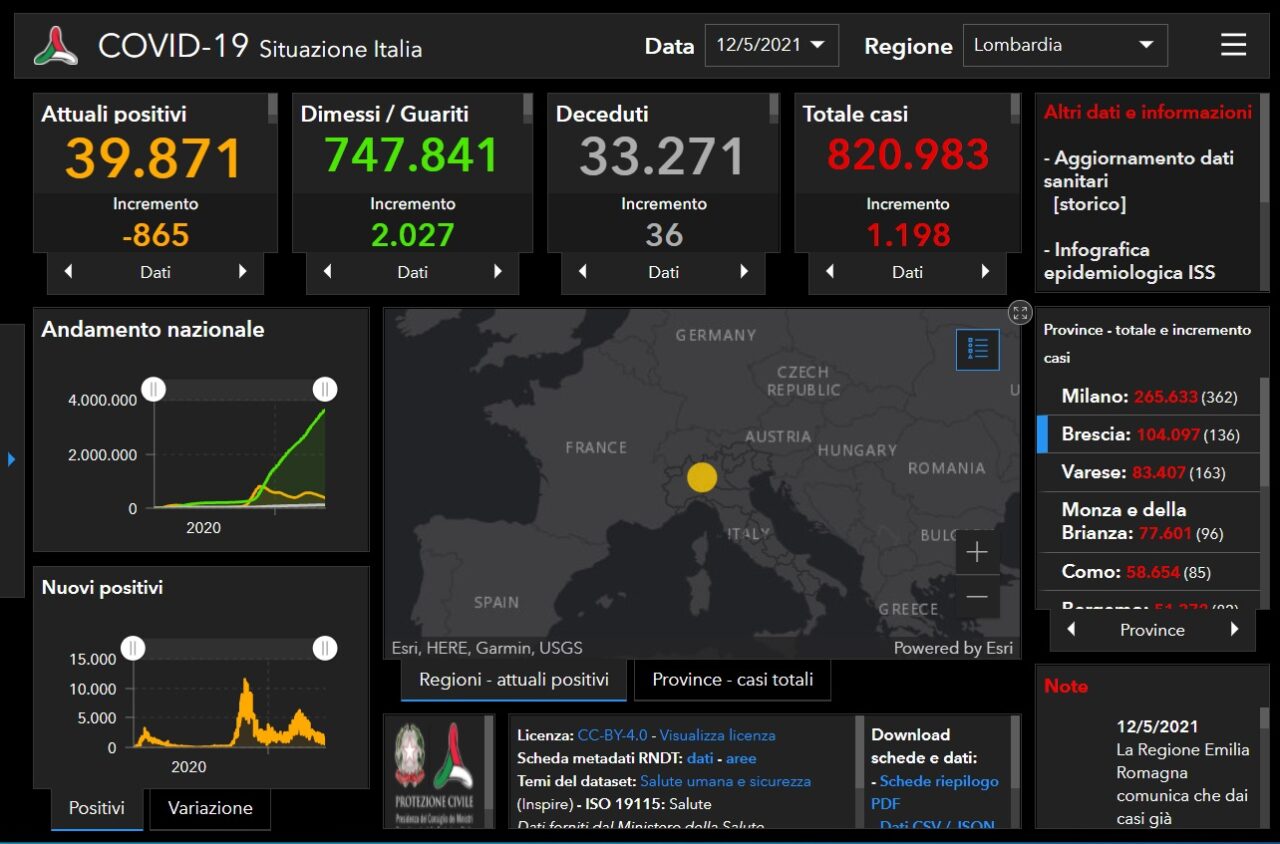Click right slider handle on Nuovi positivi
This screenshot has width=1280, height=844.
(x=324, y=649)
